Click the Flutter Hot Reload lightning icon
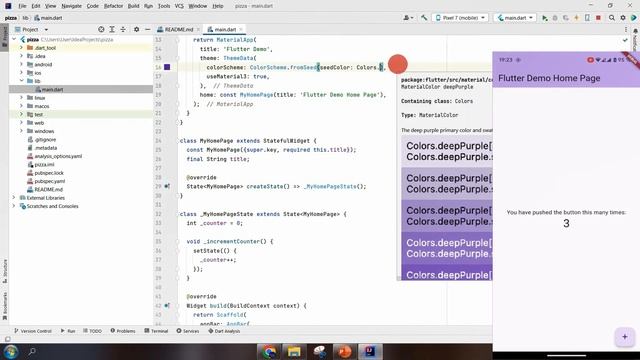 point(576,18)
